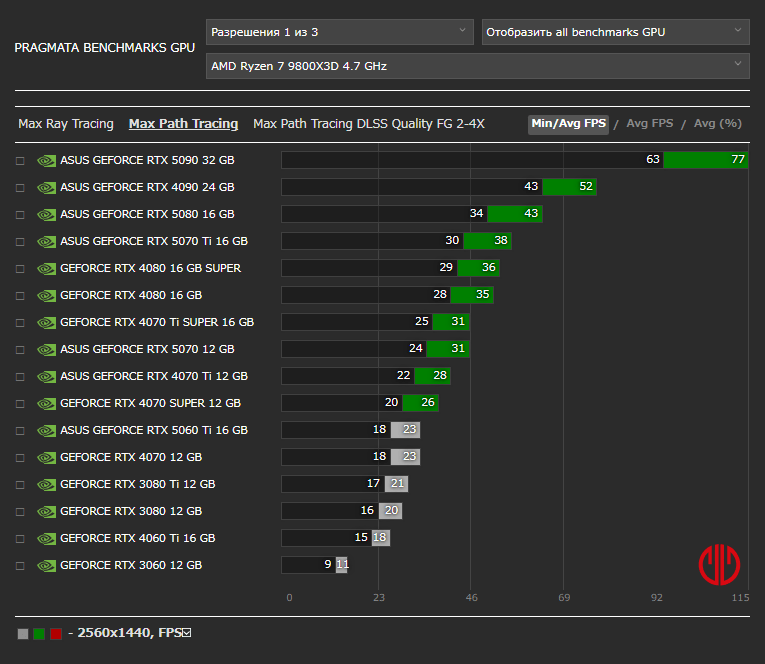The height and width of the screenshot is (664, 765).
Task: Open the resolution dropdown selector
Action: click(x=339, y=32)
